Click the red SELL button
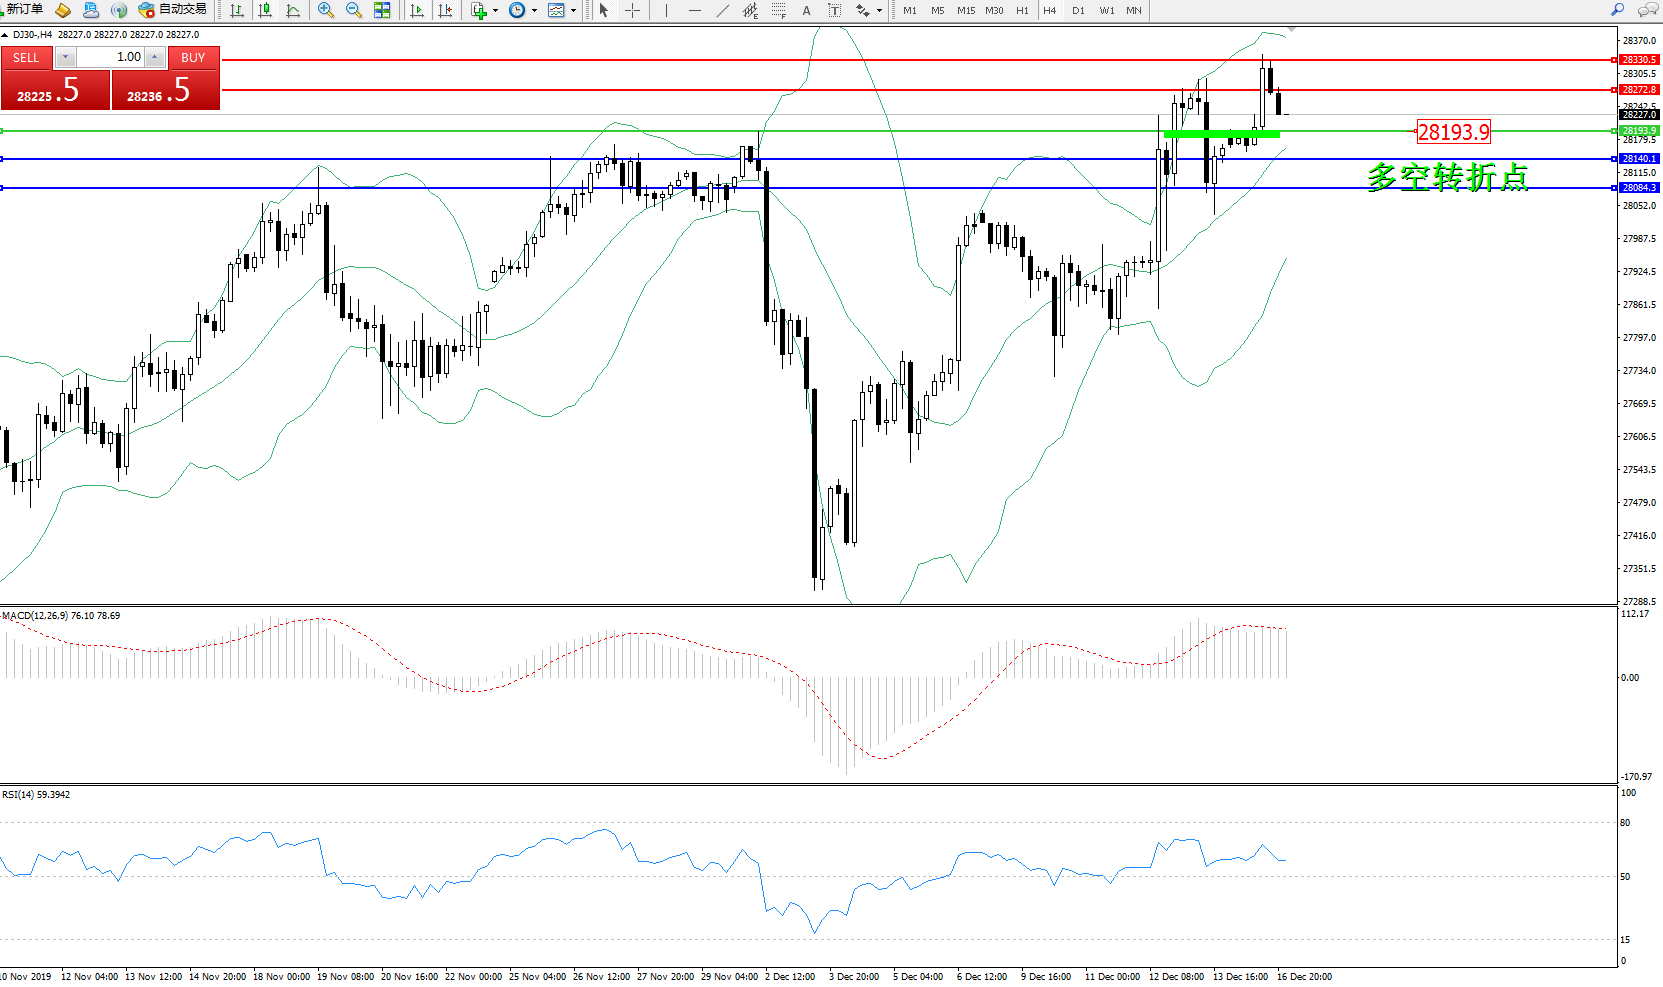The image size is (1663, 987). point(26,58)
